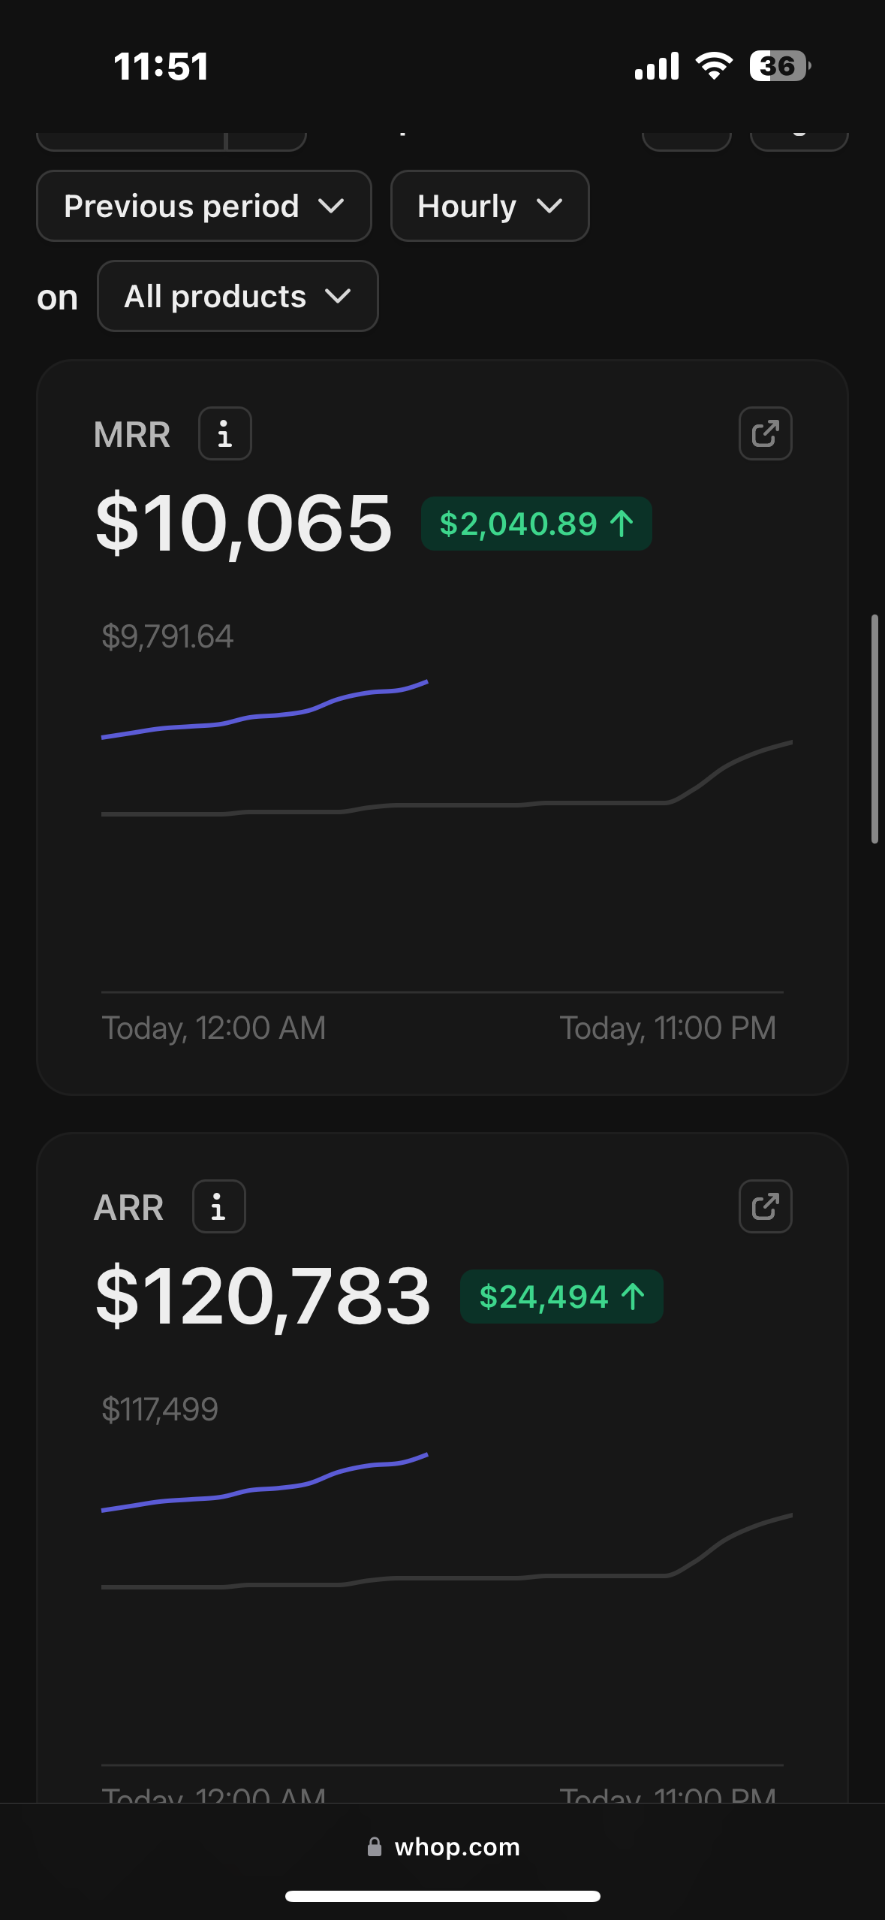
Task: Tap the $10,065 MRR value
Action: pos(244,524)
